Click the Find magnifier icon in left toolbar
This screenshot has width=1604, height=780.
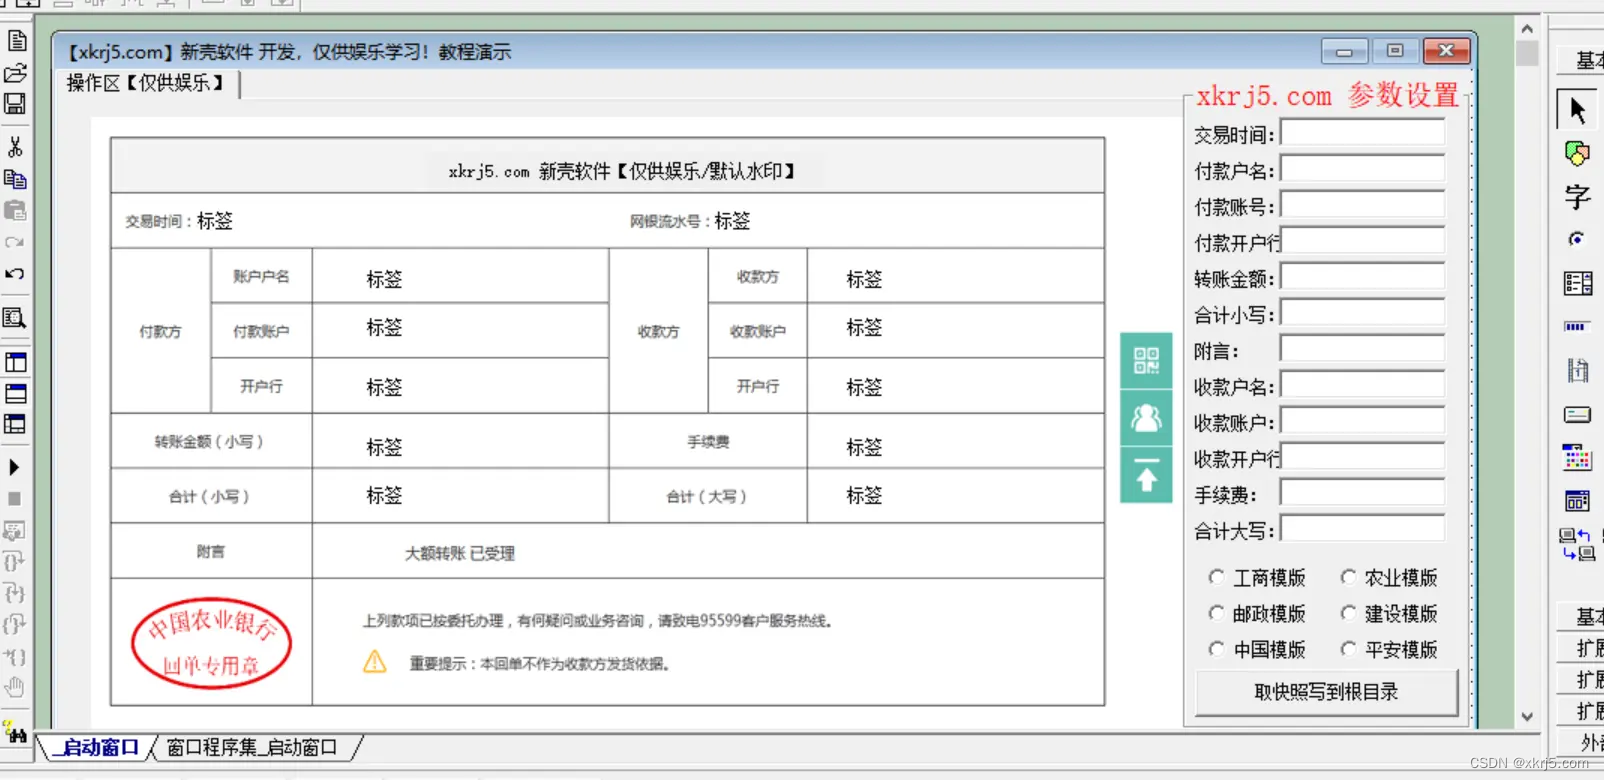(x=16, y=318)
